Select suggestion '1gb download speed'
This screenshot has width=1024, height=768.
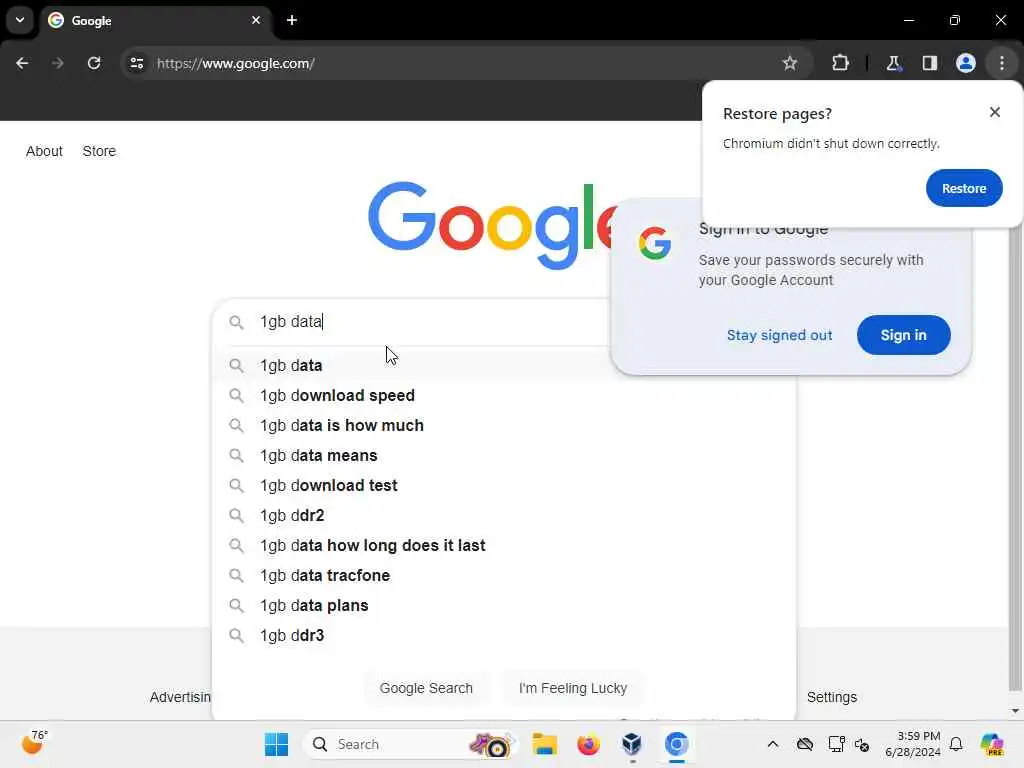pyautogui.click(x=504, y=396)
